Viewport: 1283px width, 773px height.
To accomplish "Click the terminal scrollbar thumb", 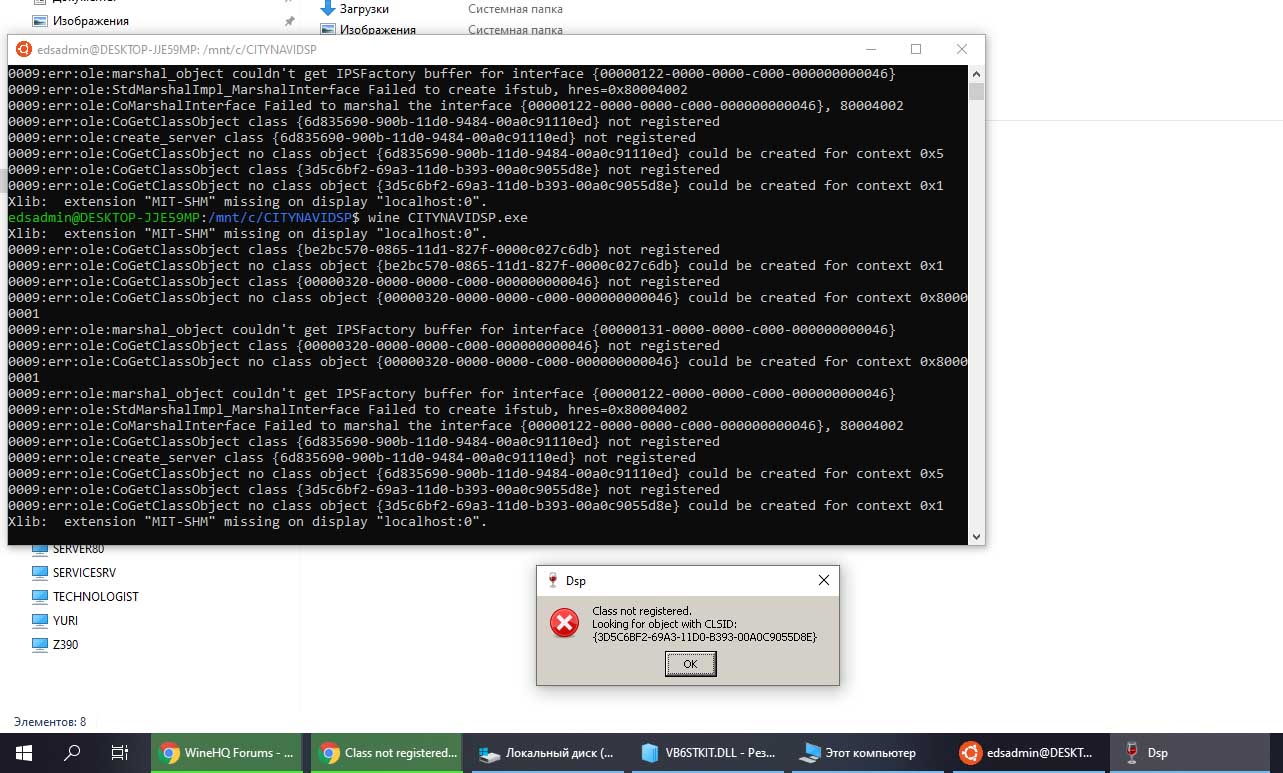I will pyautogui.click(x=976, y=92).
